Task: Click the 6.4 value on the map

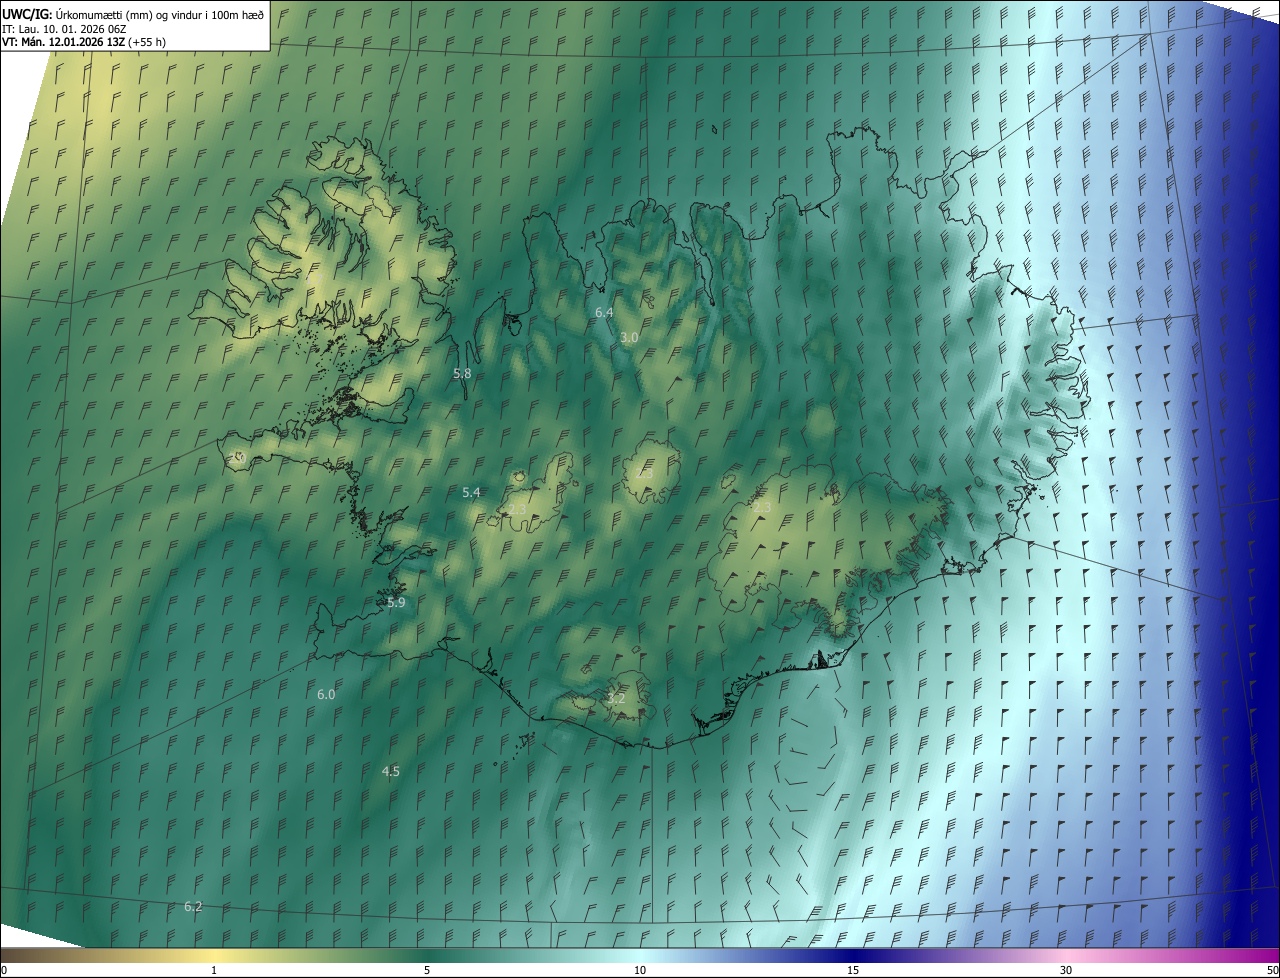Action: 604,313
